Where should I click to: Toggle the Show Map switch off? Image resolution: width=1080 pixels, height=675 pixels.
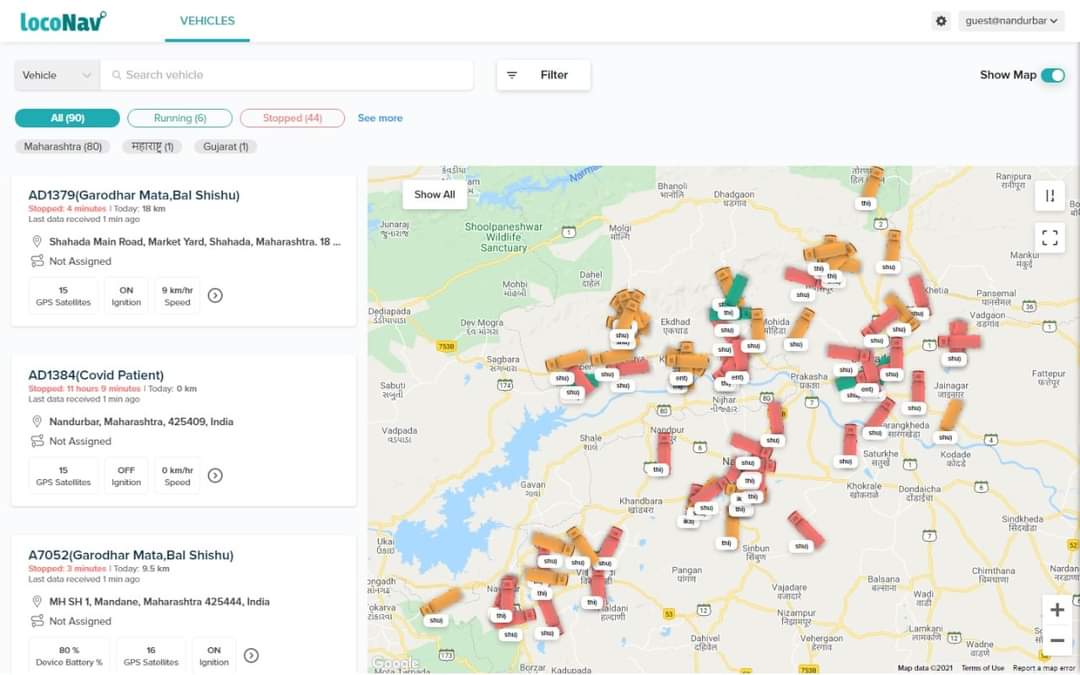coord(1052,75)
